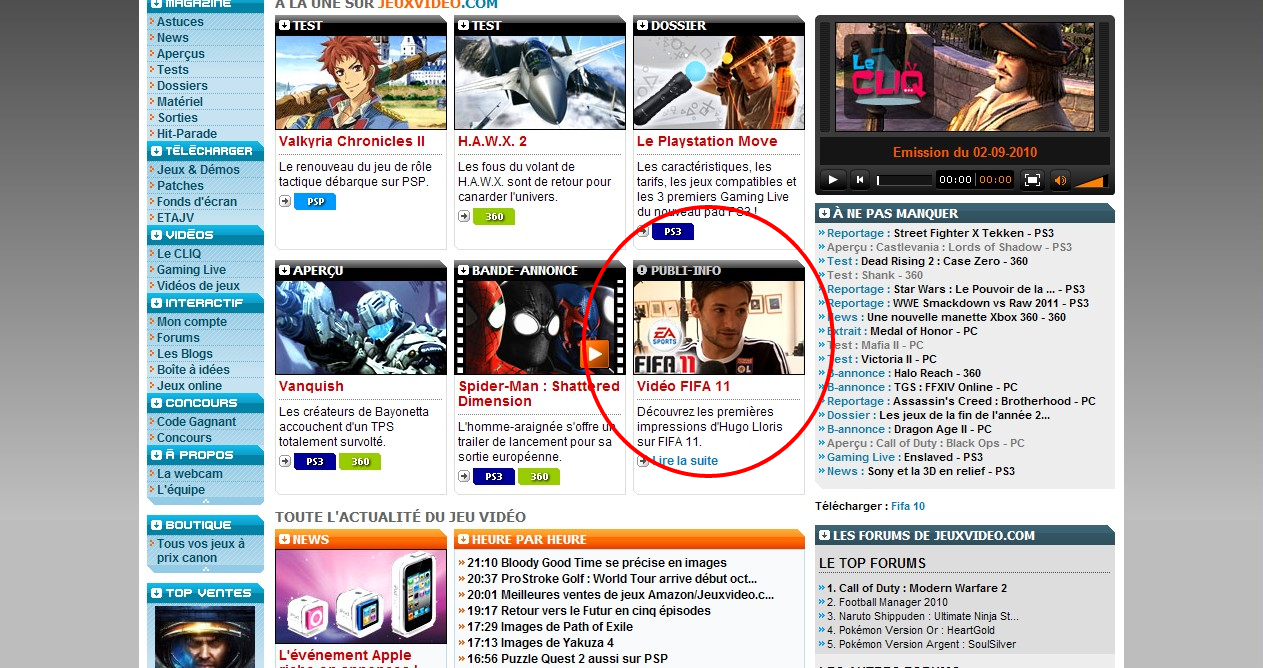The image size is (1263, 668).
Task: Click arrow icon of TEST header above Valkyria Chronicles
Action: [x=285, y=25]
